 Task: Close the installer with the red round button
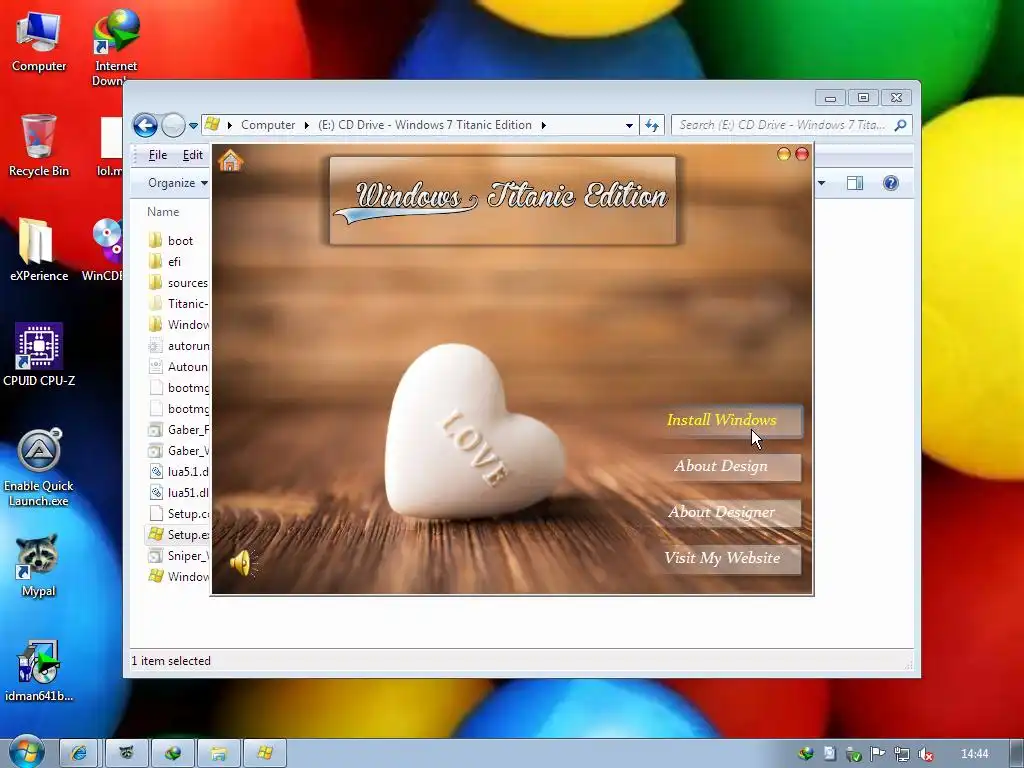(802, 154)
